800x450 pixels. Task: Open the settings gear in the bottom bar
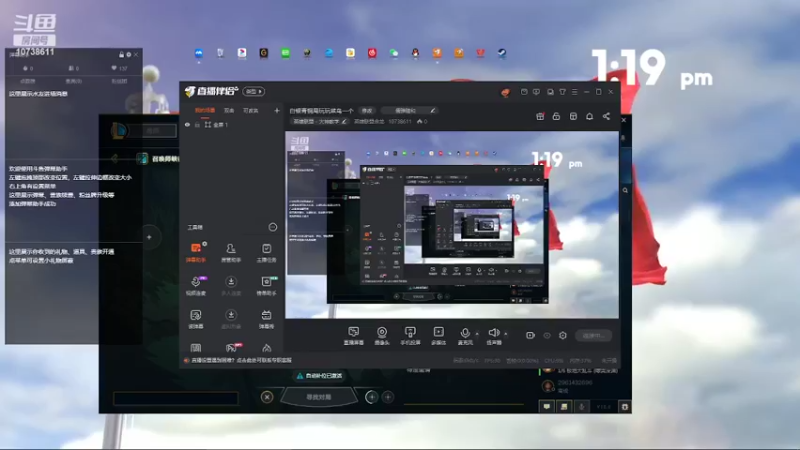point(563,335)
